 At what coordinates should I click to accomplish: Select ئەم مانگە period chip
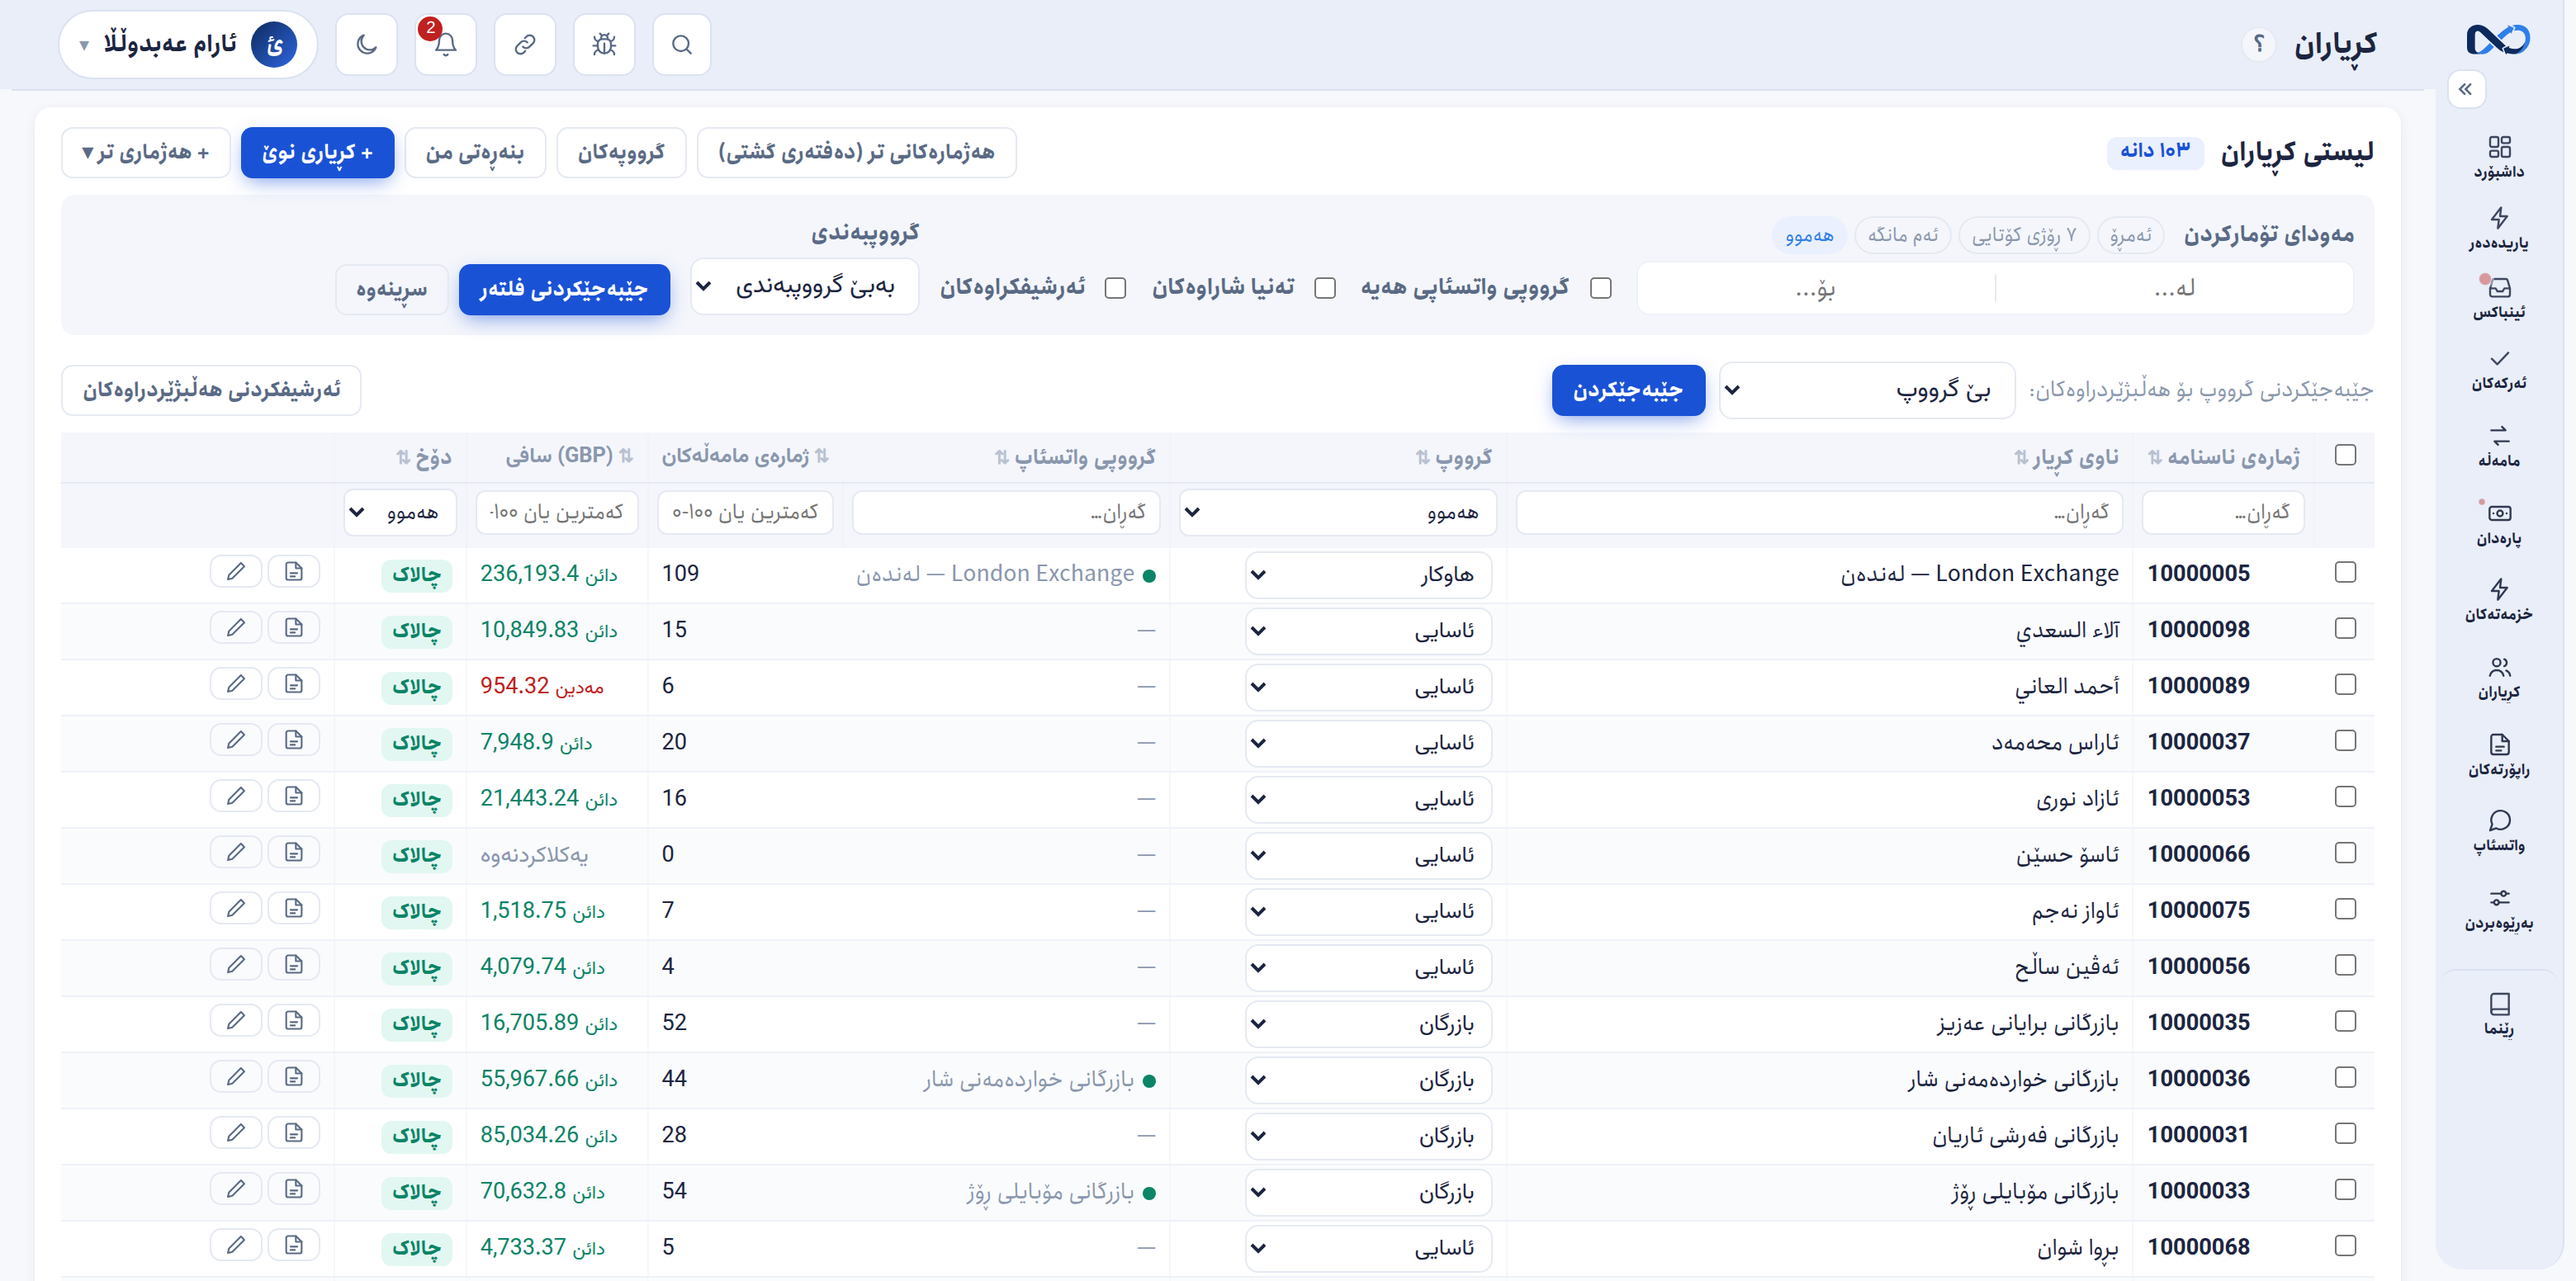[1902, 235]
